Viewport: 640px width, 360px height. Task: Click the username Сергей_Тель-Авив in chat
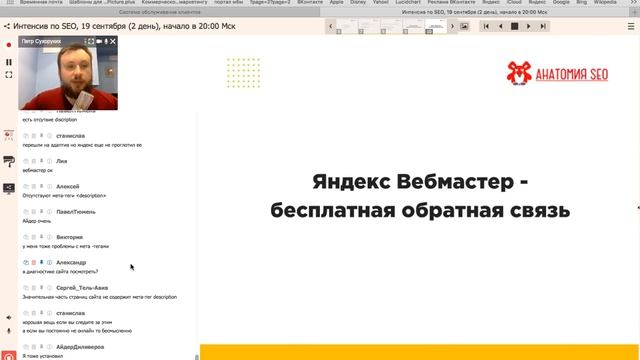[82, 288]
